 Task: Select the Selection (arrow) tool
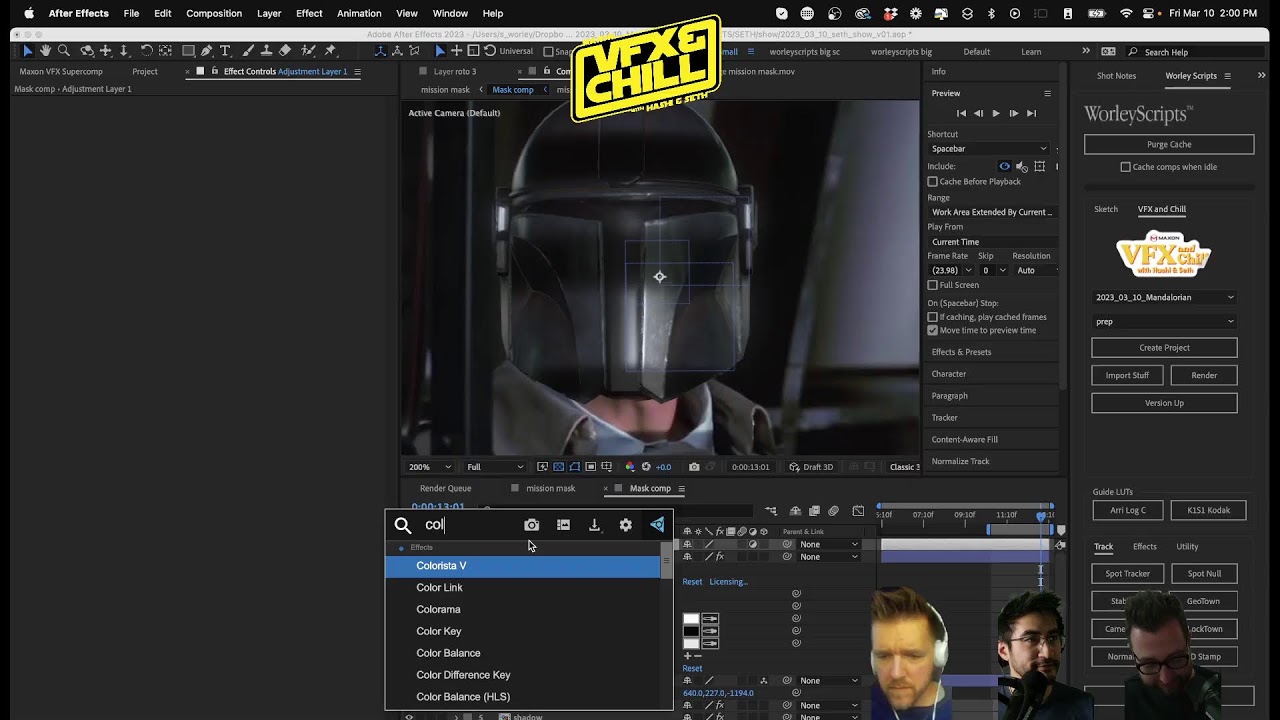pos(28,51)
